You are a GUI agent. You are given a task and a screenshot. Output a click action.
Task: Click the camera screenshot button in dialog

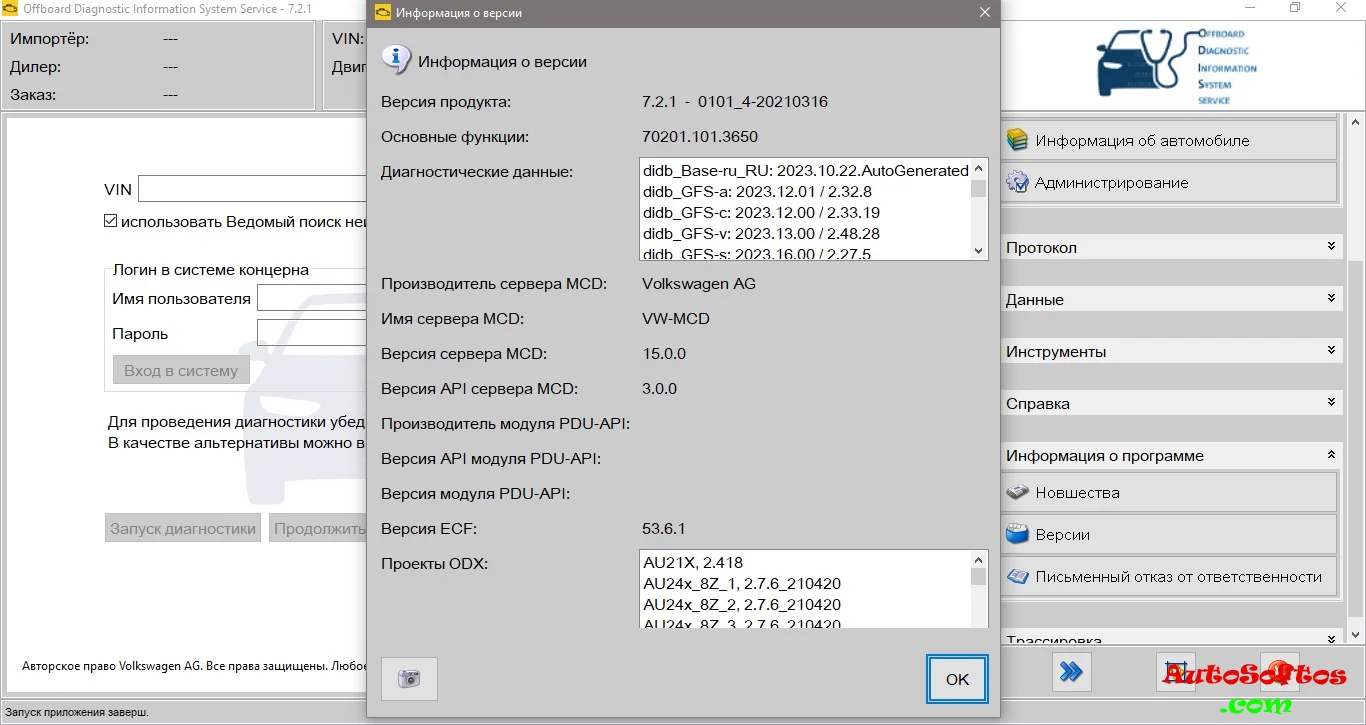point(409,679)
